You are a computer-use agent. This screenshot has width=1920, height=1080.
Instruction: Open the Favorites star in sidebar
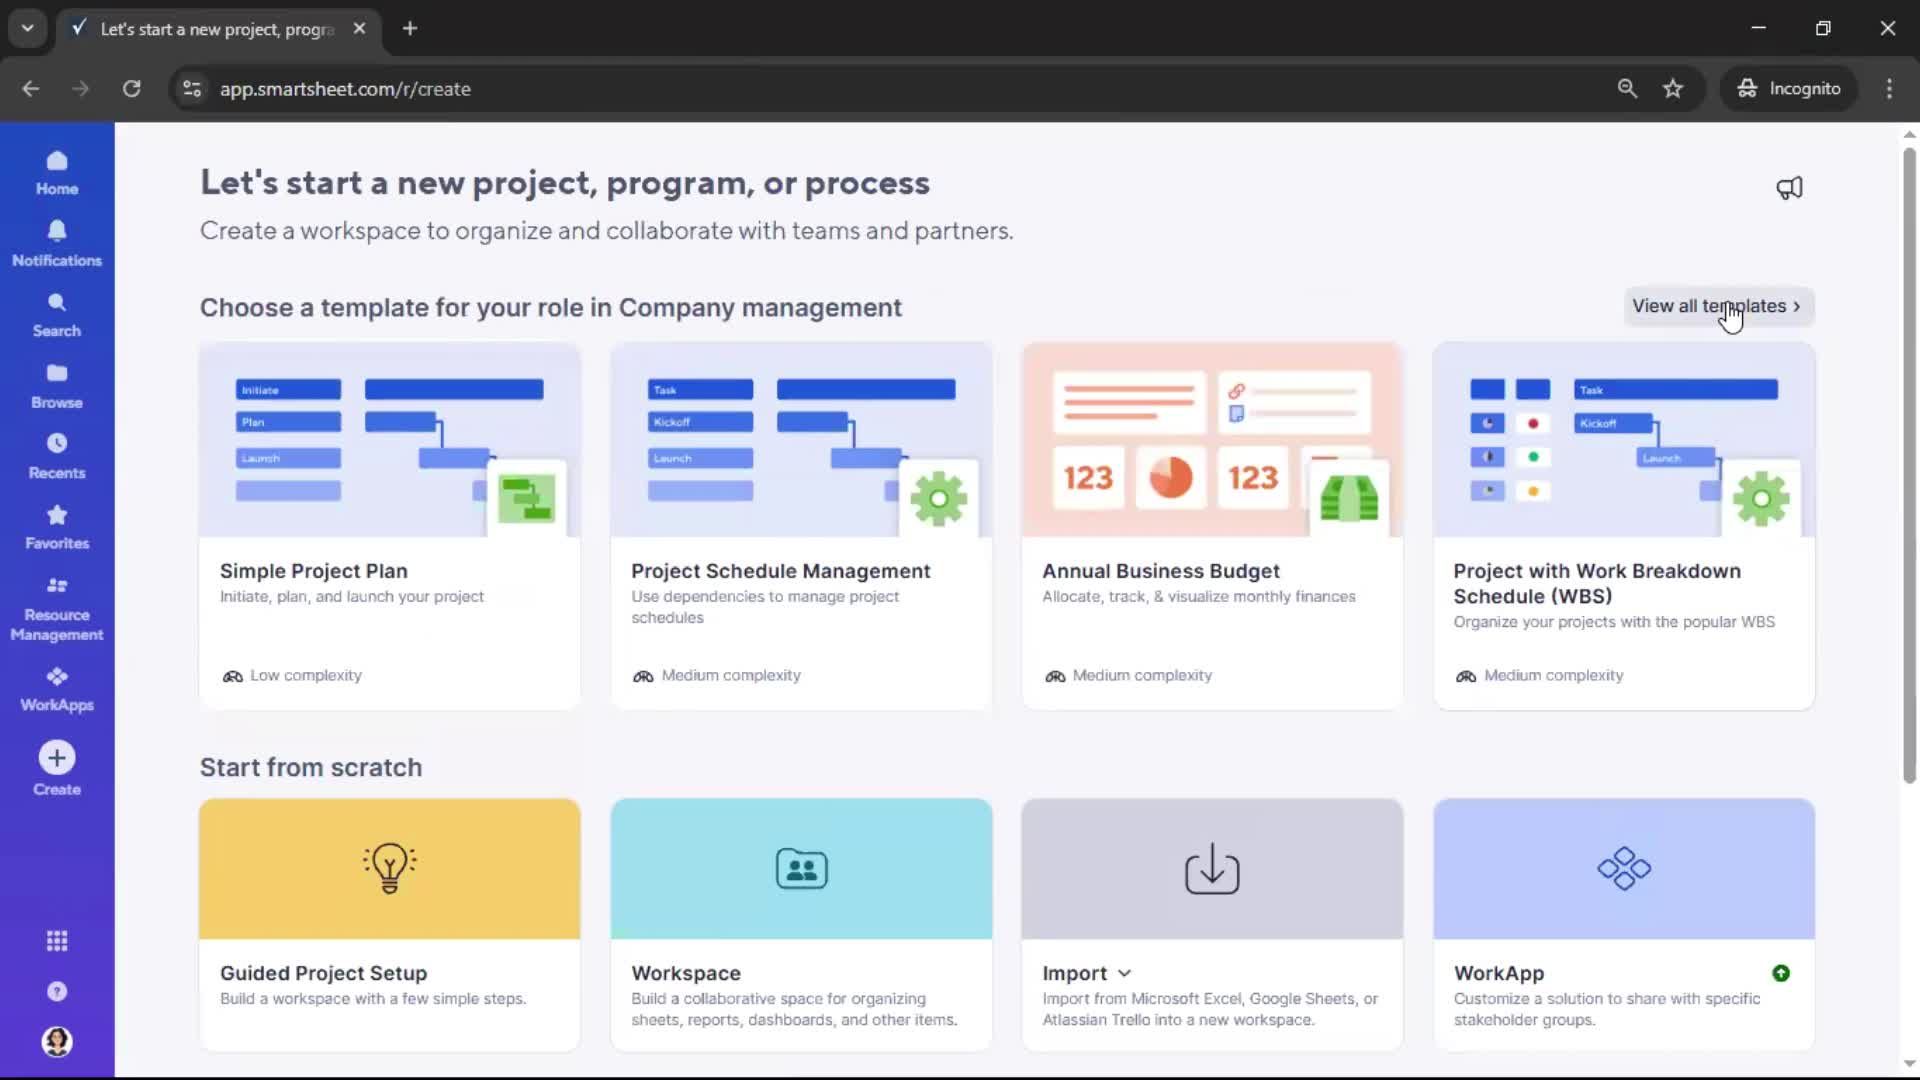point(57,526)
